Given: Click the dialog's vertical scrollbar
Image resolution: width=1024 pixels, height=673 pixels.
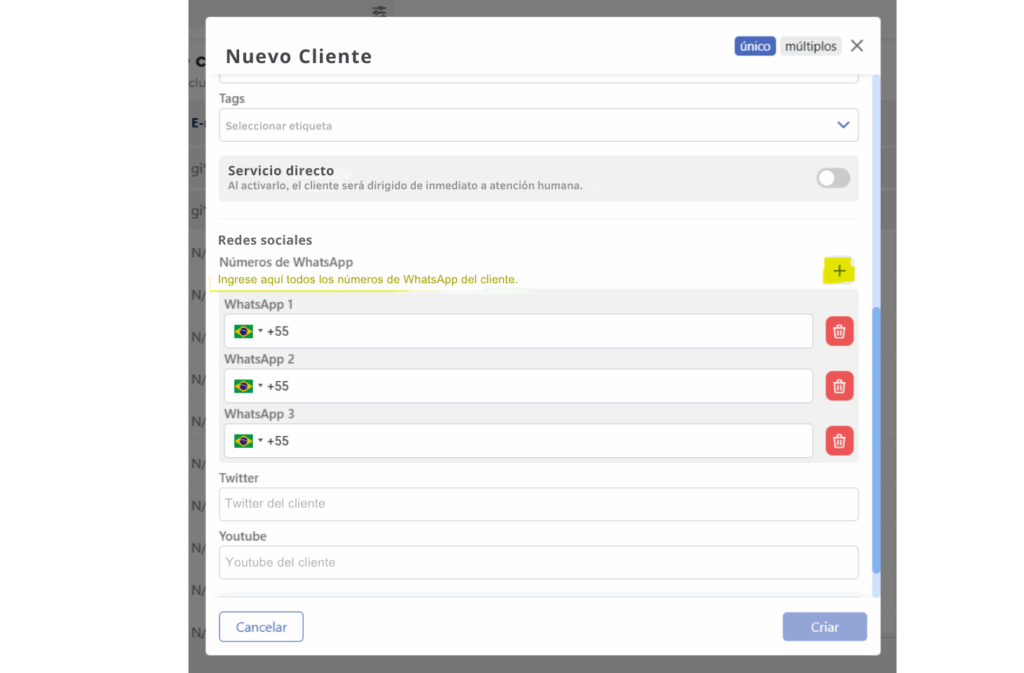Looking at the screenshot, I should [x=877, y=440].
